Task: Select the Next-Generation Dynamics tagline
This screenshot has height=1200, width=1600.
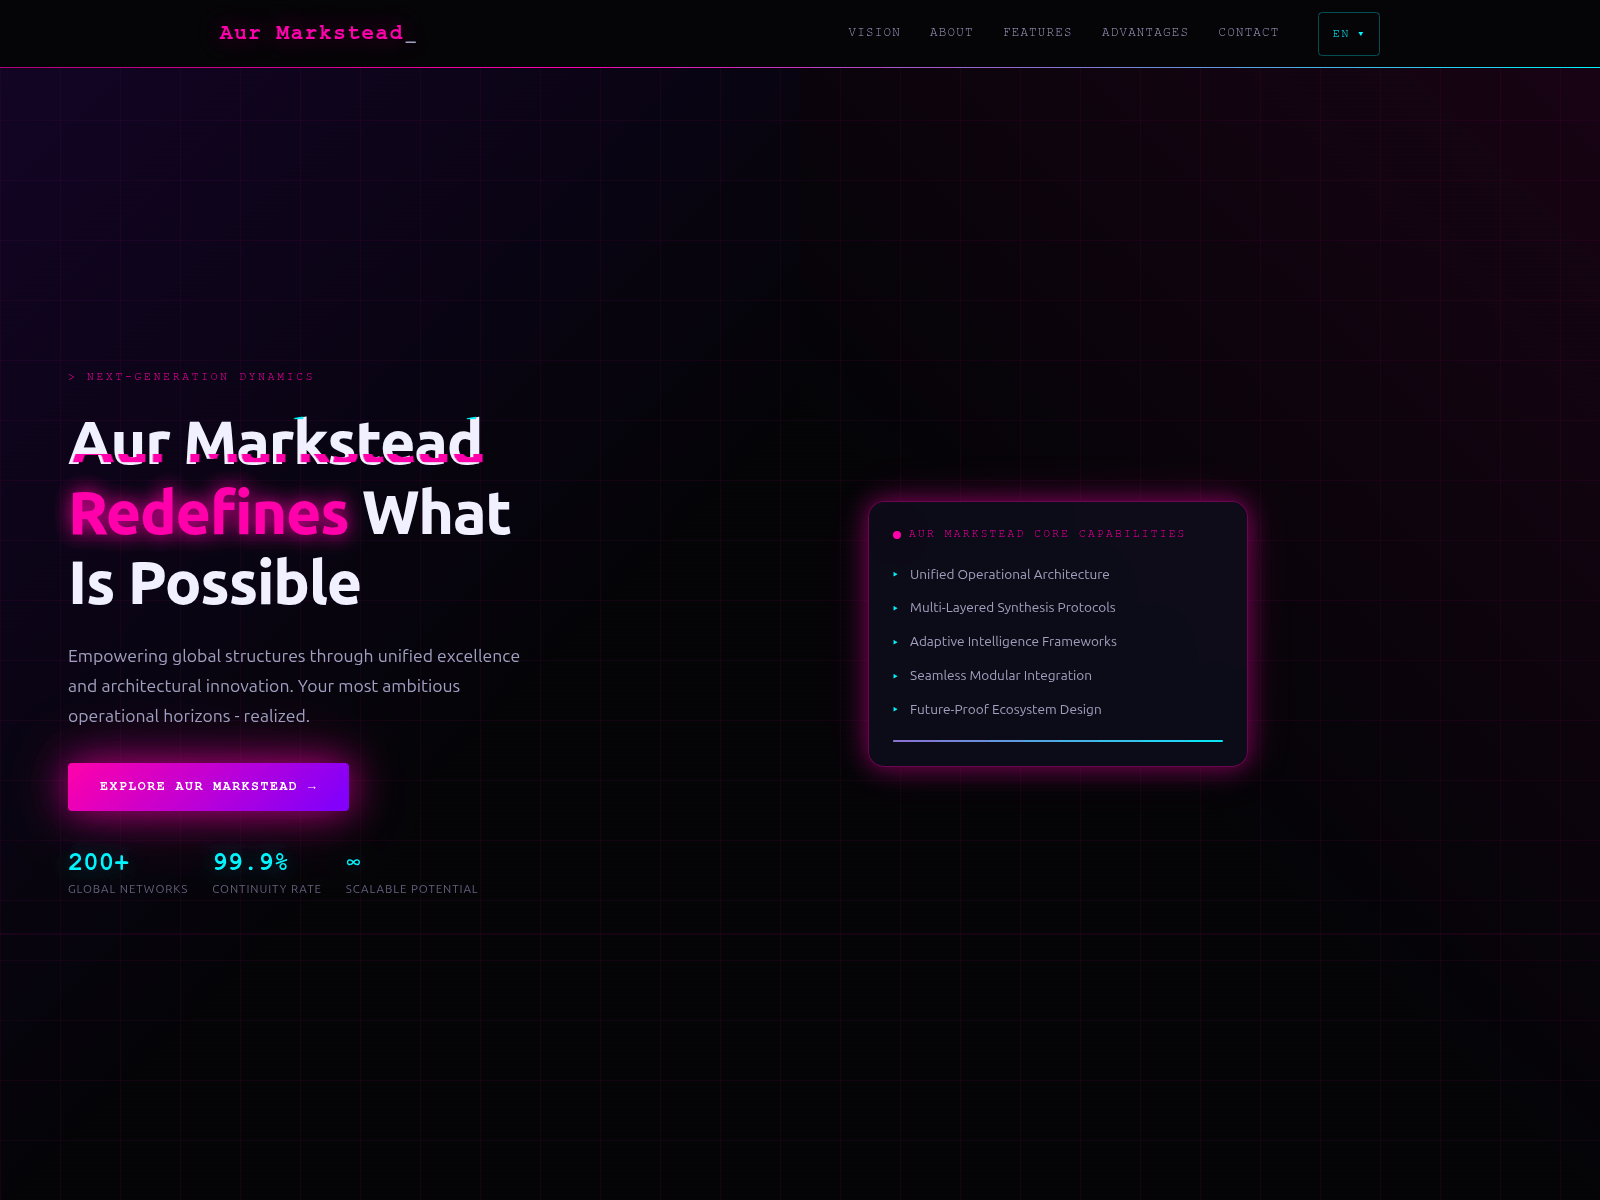Action: (x=191, y=377)
